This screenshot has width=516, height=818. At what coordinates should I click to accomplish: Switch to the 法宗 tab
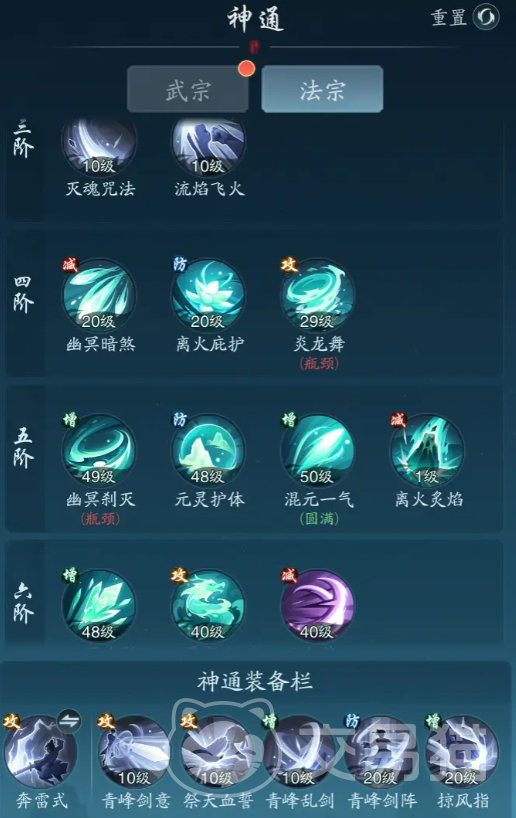[322, 89]
